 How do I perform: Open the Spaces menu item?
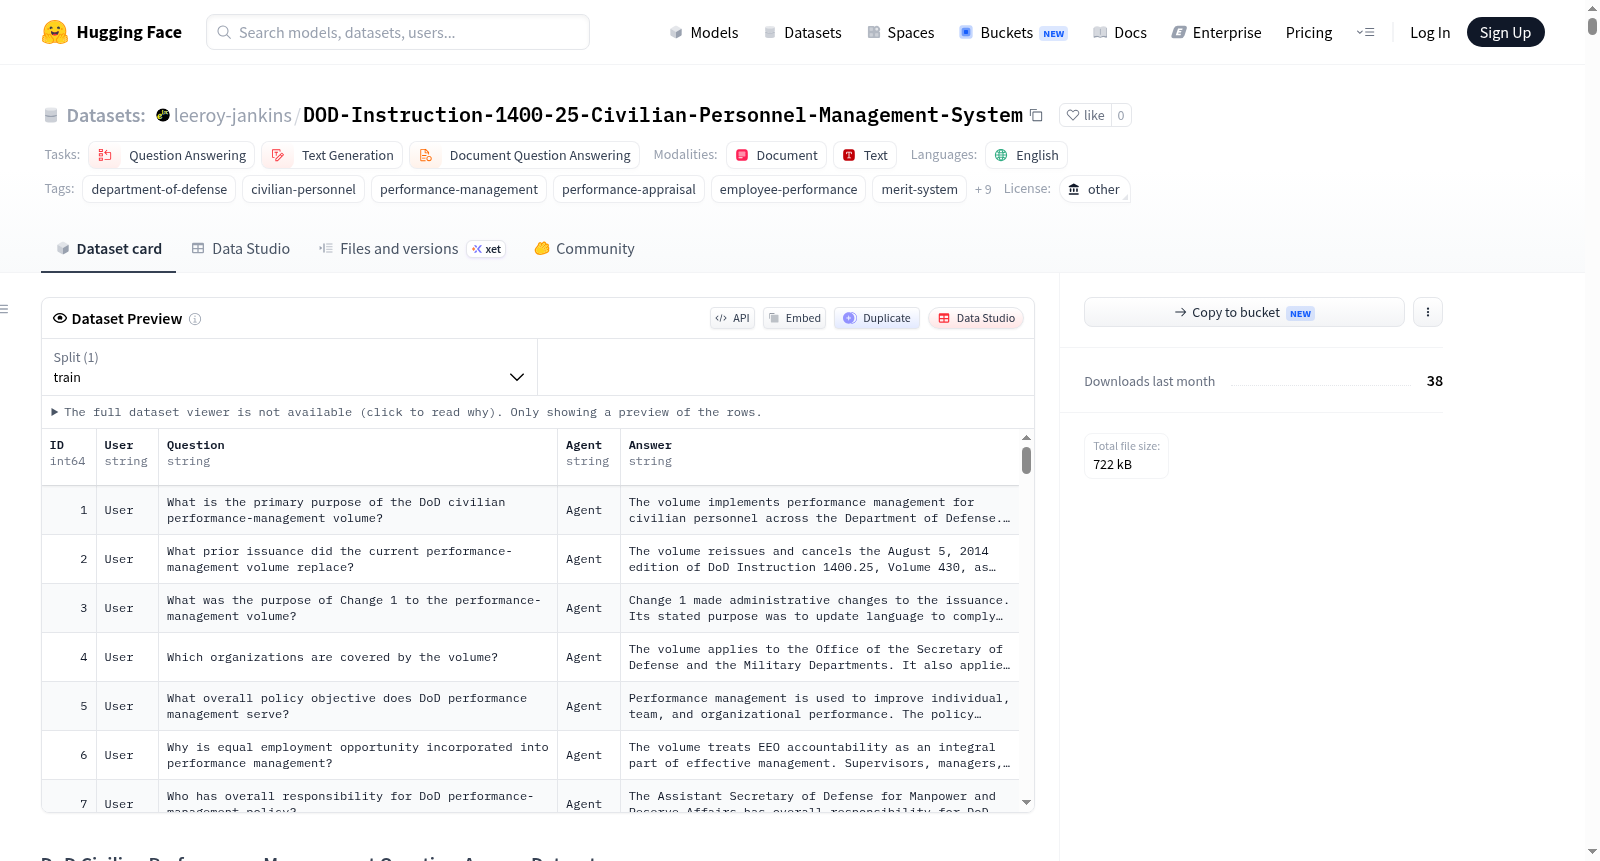coord(900,32)
